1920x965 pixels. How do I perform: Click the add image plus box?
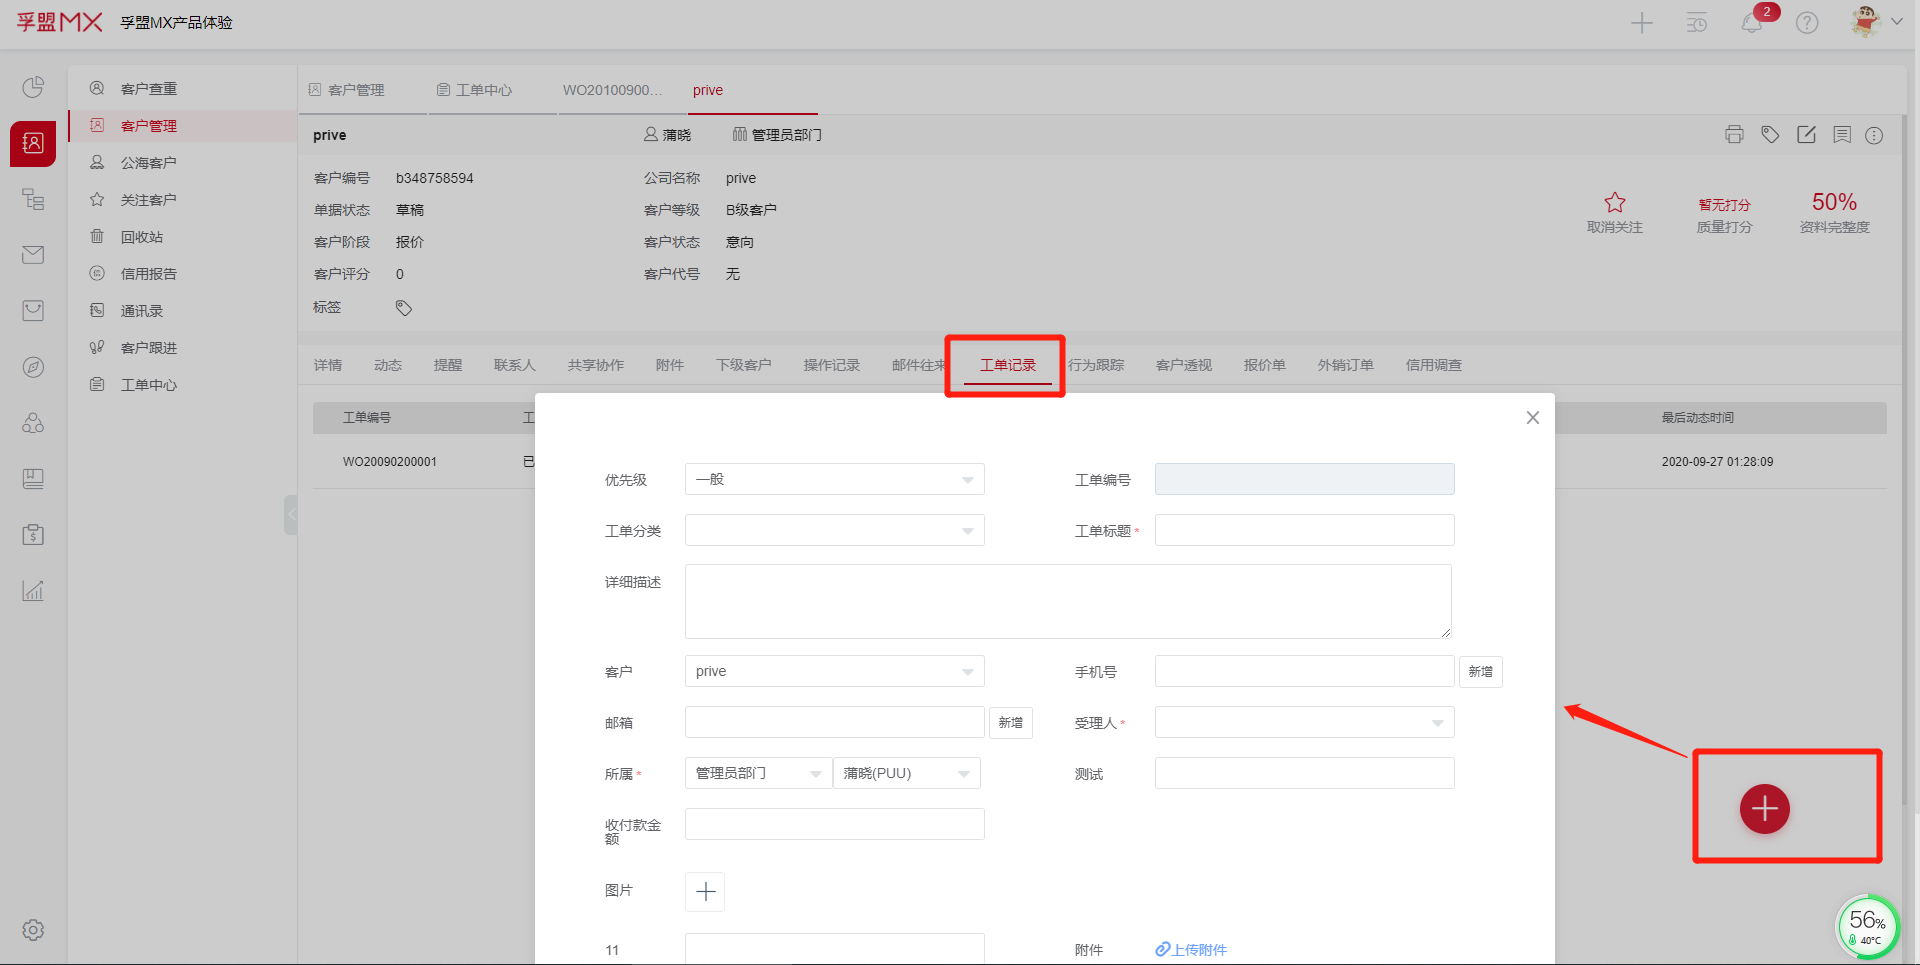[x=705, y=892]
